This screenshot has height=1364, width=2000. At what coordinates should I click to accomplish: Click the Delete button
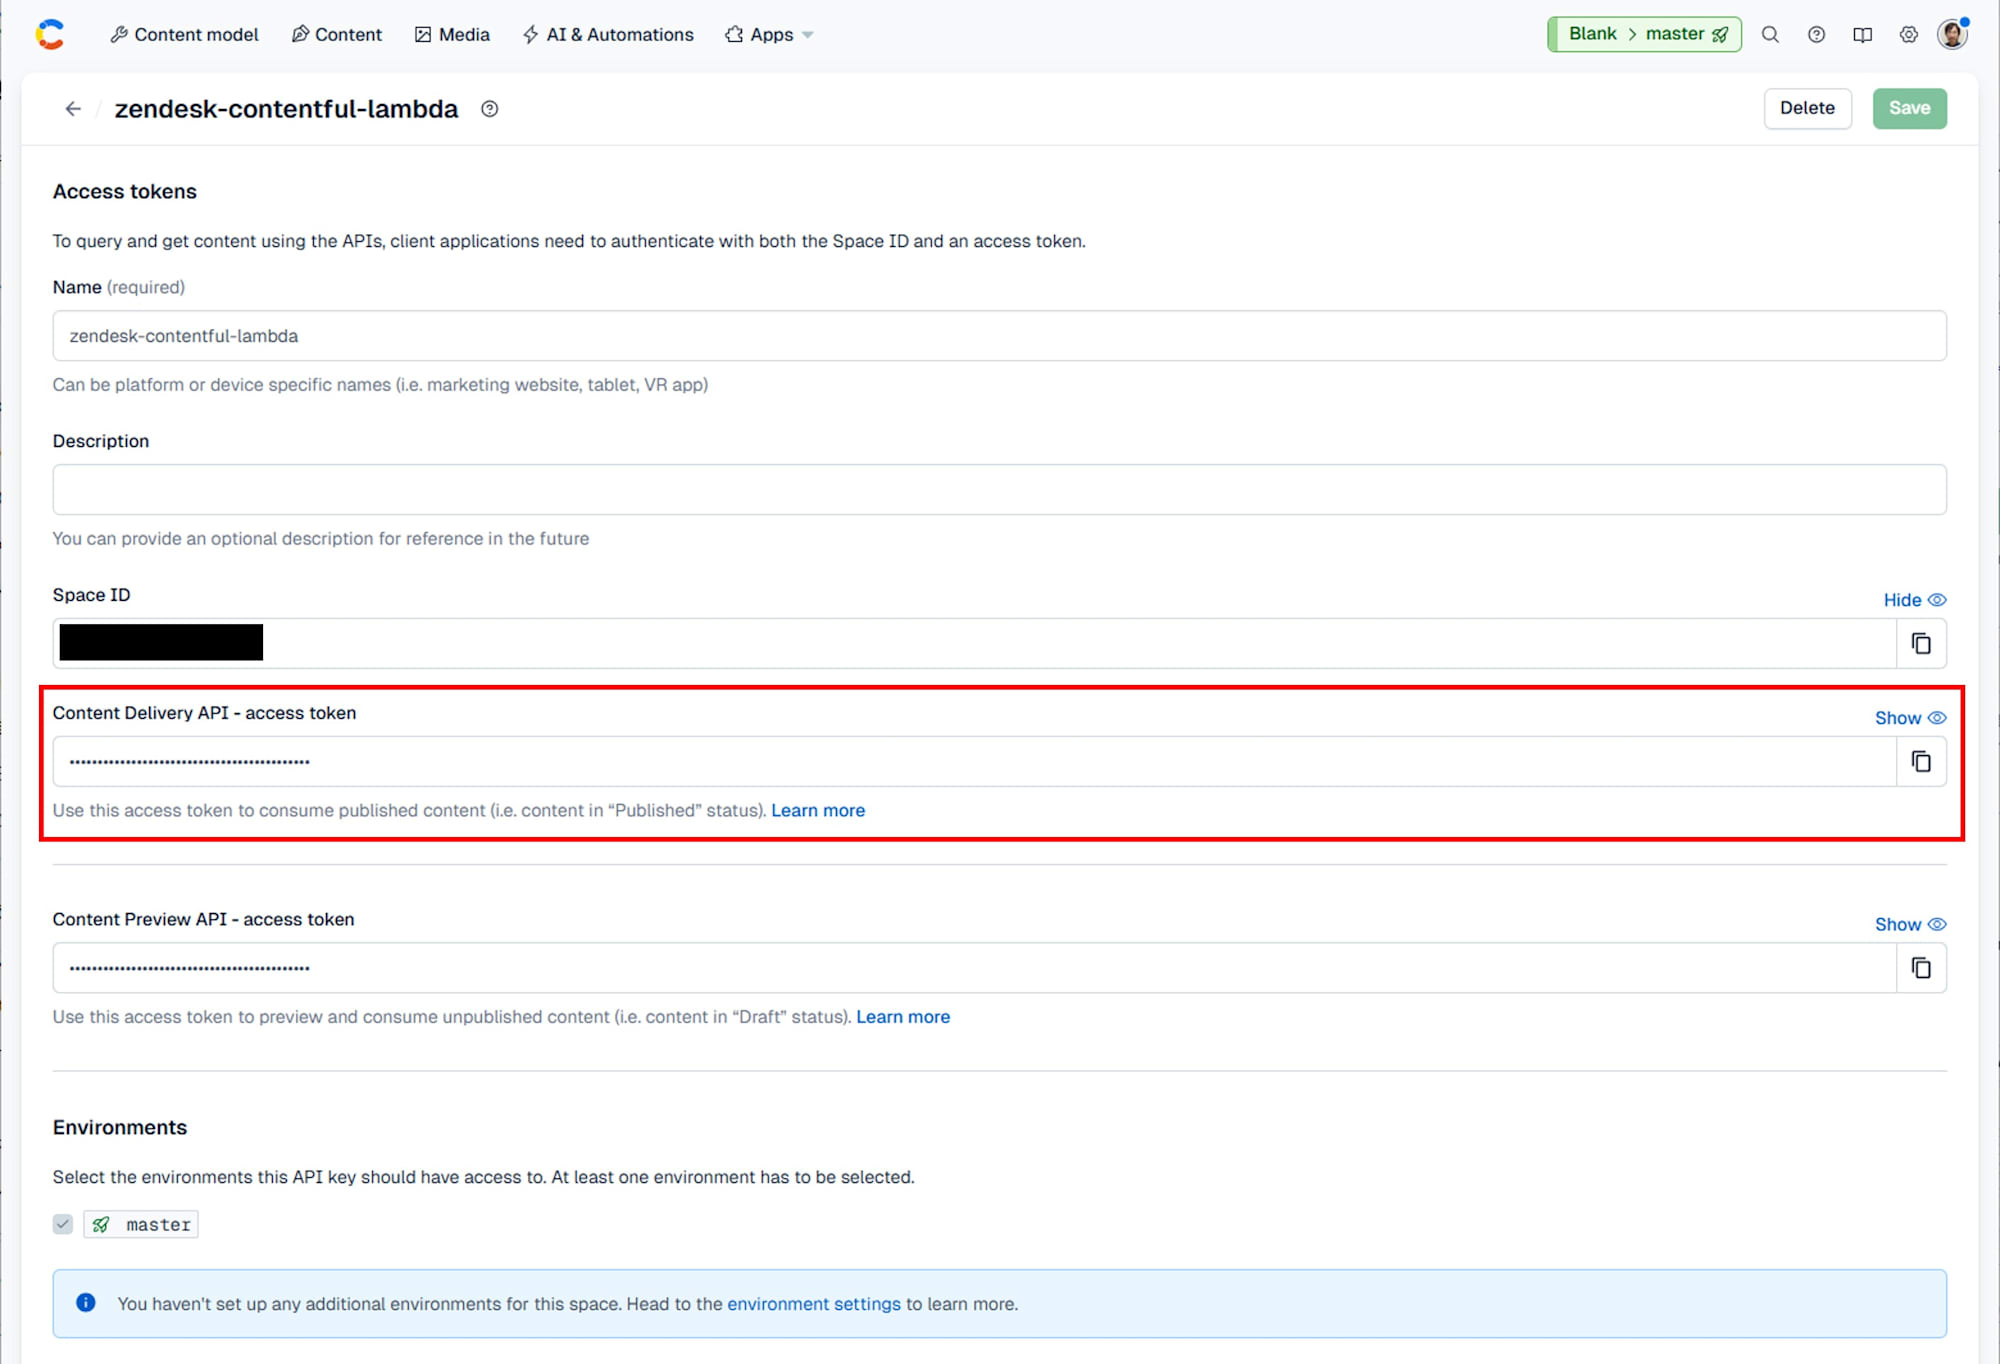(x=1807, y=108)
